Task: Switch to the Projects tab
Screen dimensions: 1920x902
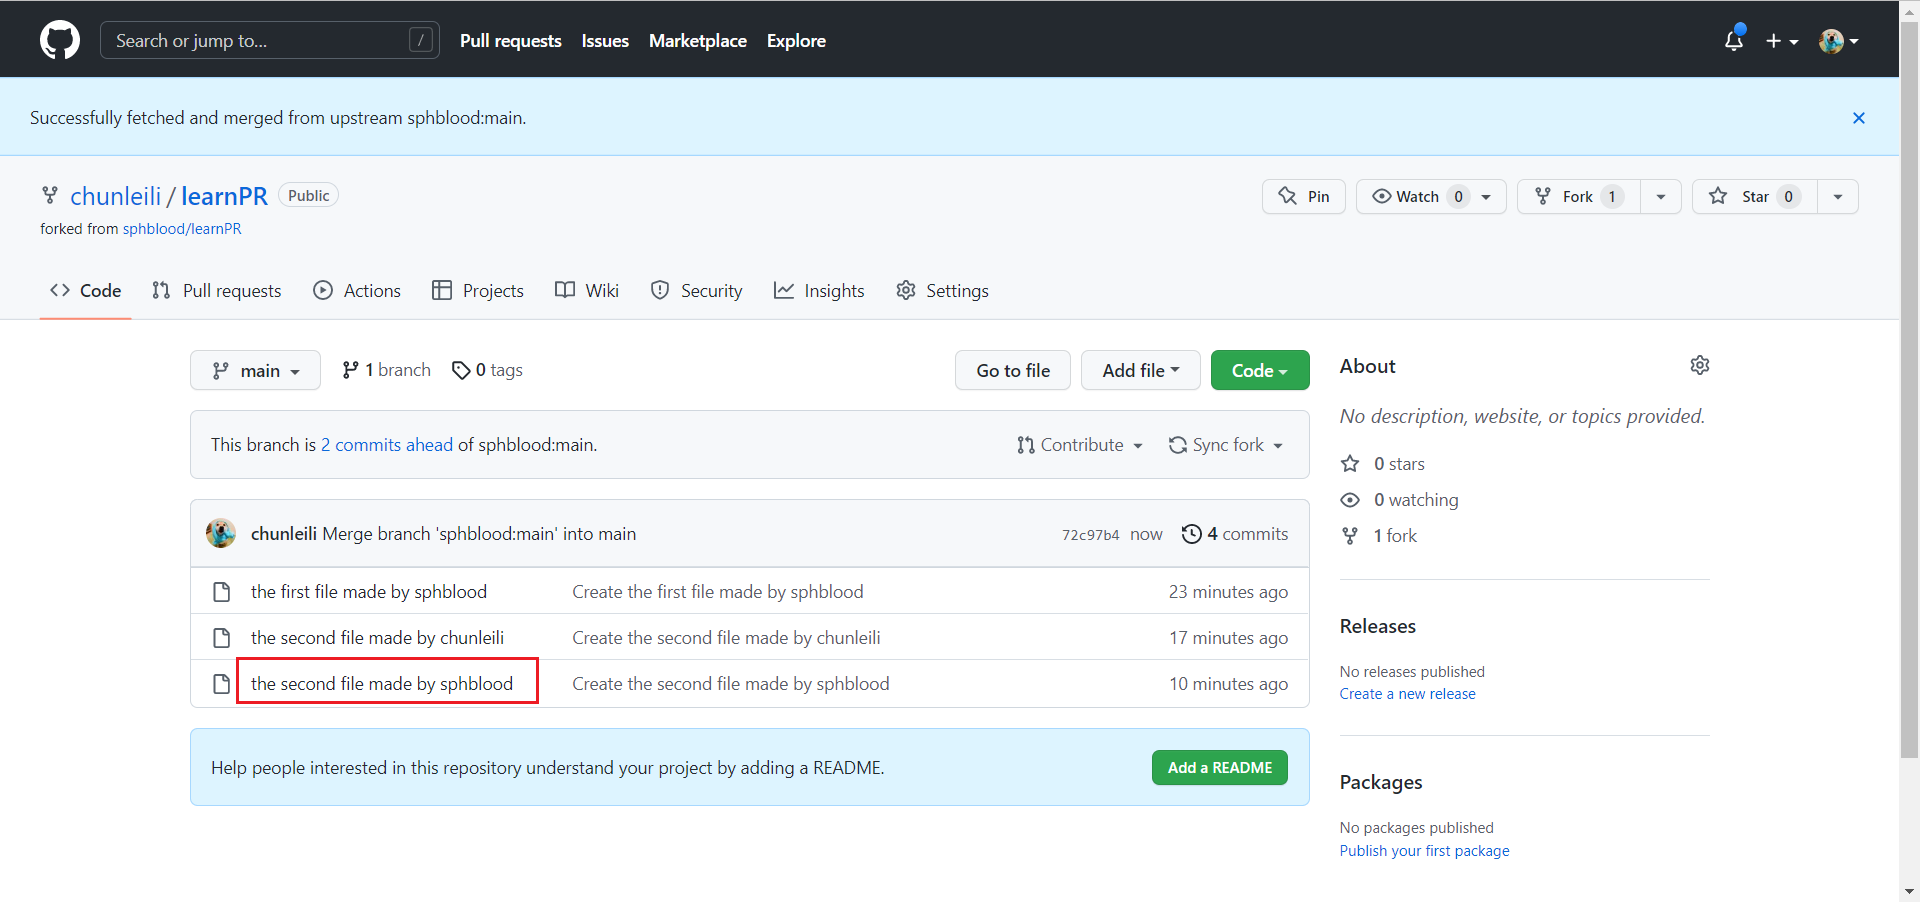Action: [478, 291]
